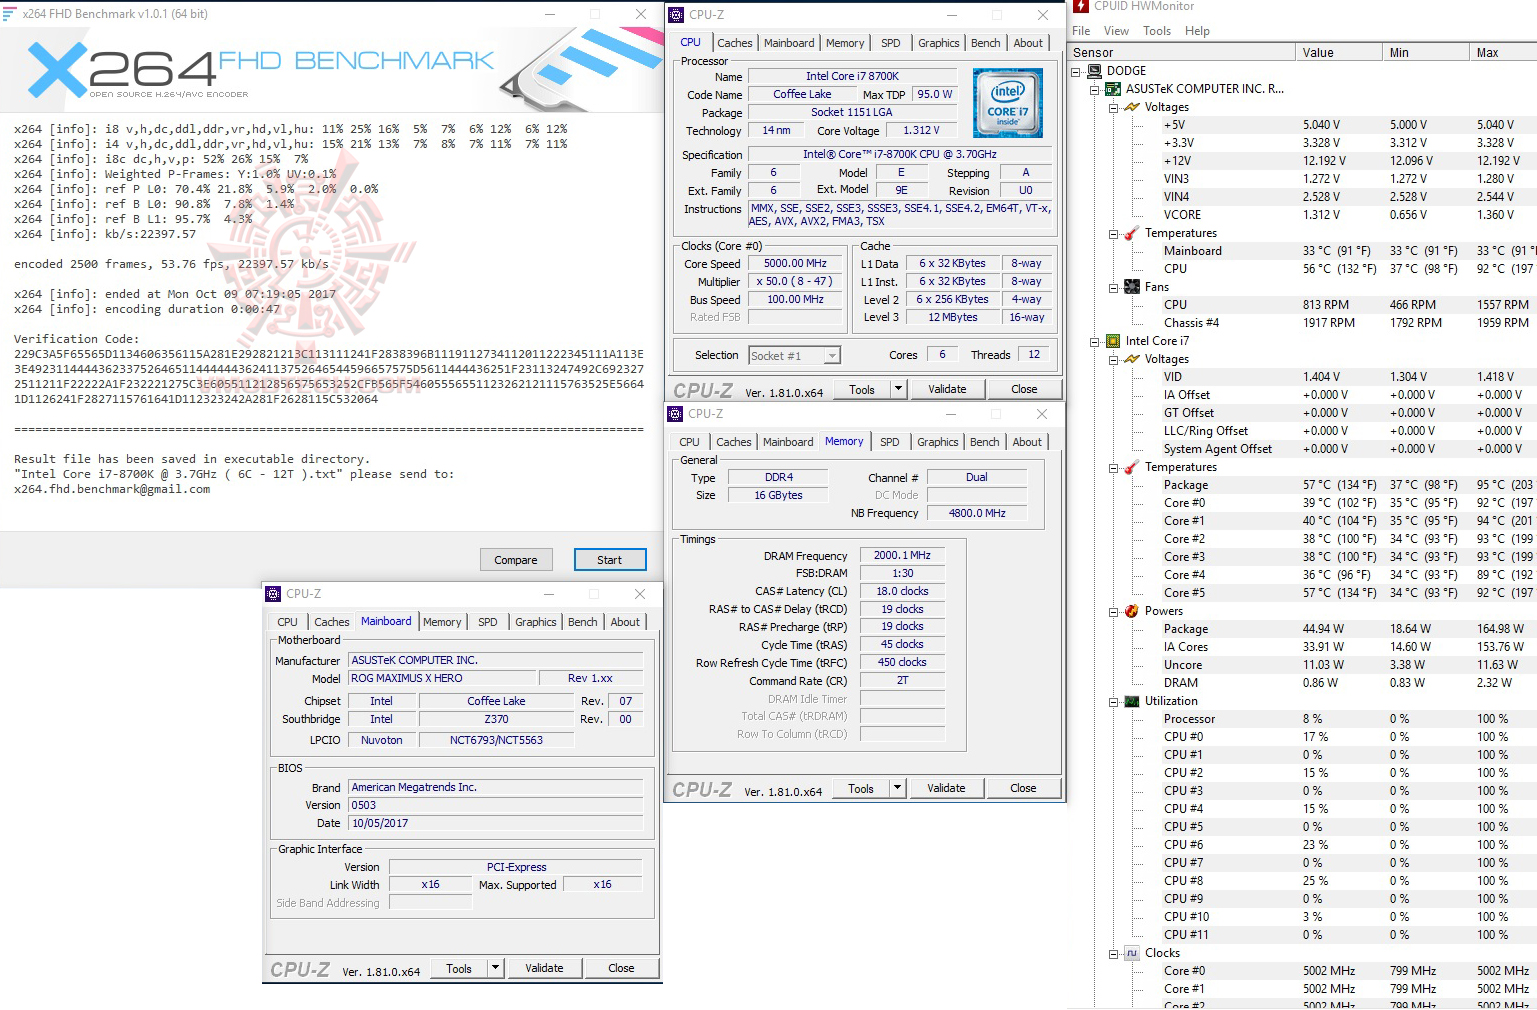
Task: Click title icon of CPU-Z window showing CPU tab
Action: tap(676, 15)
